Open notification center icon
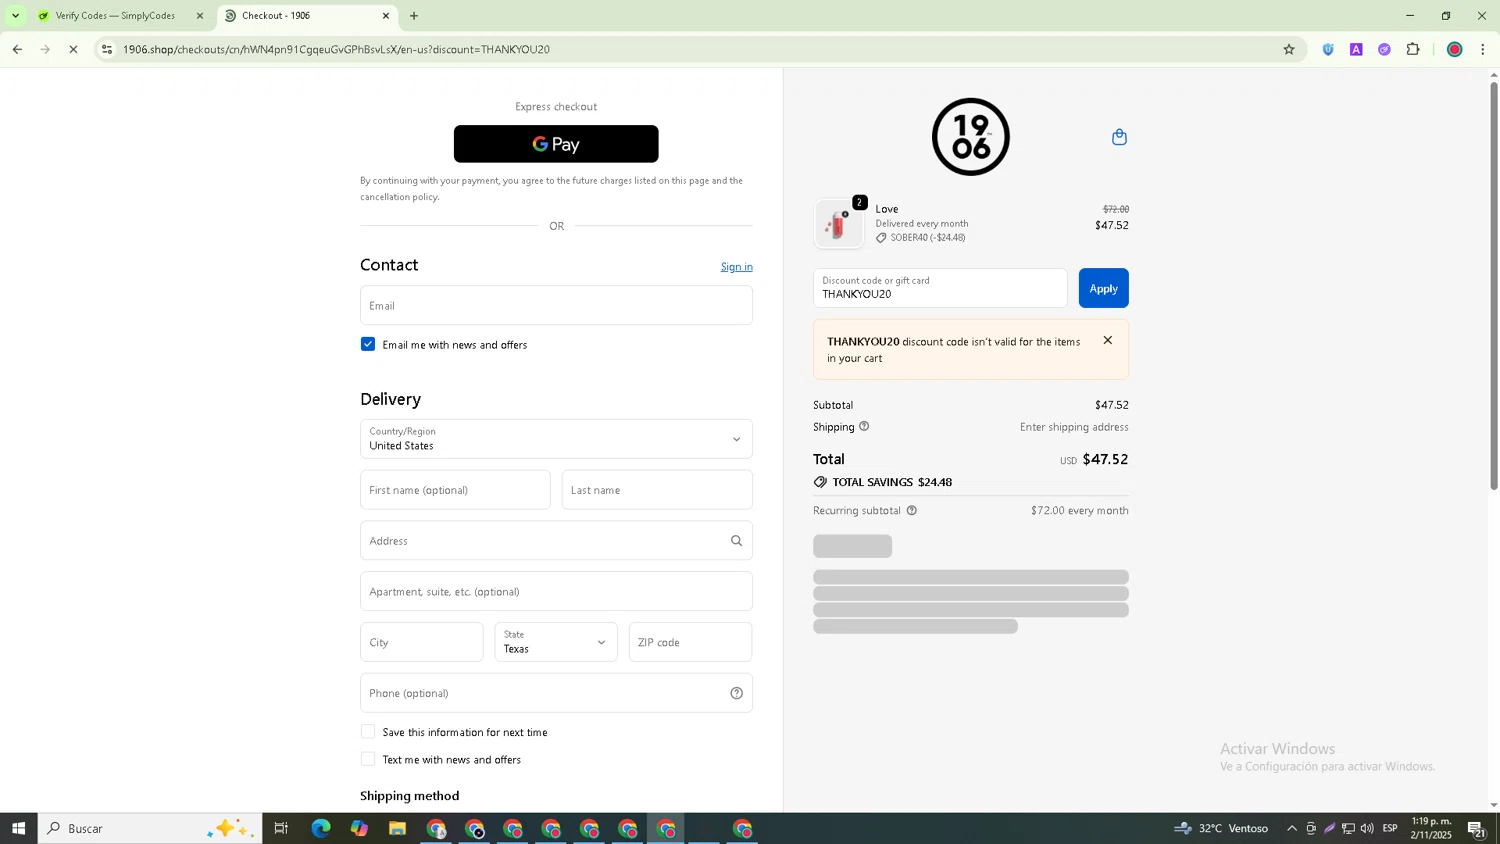 click(x=1476, y=828)
